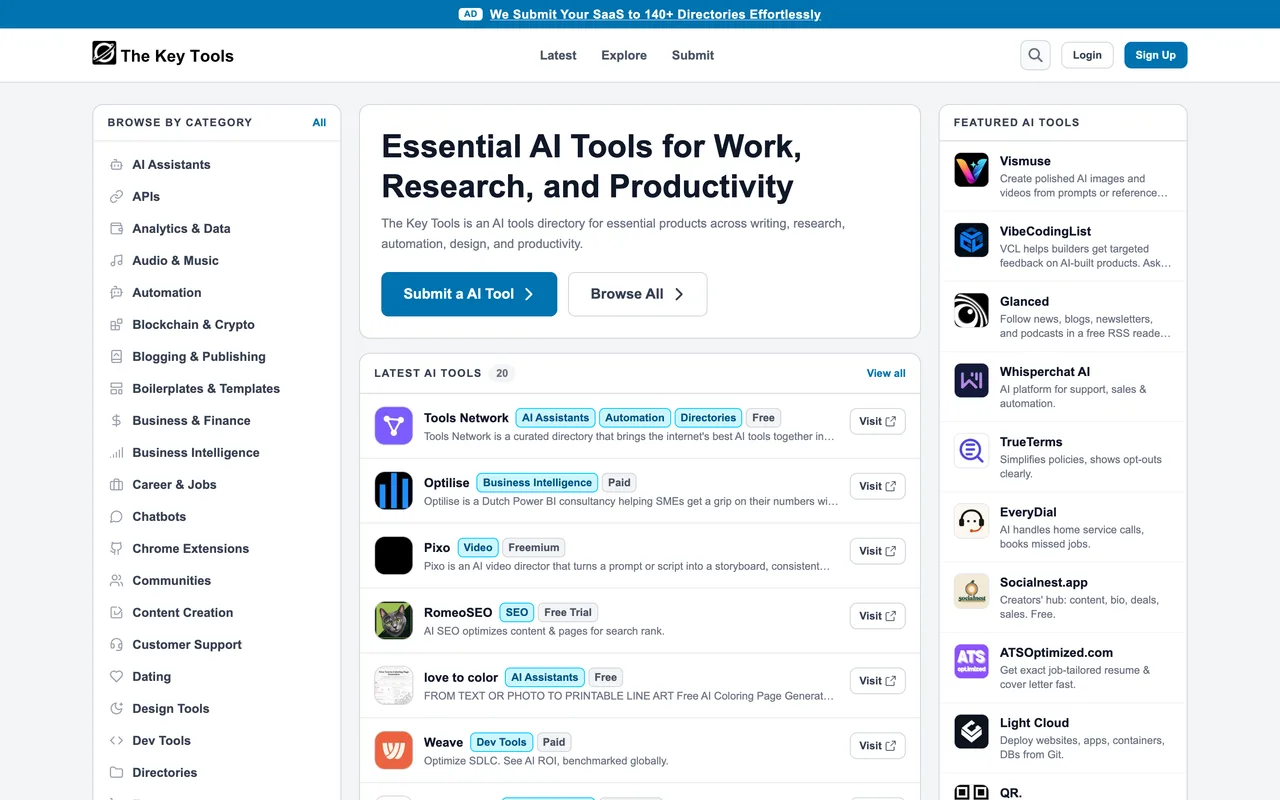Screen dimensions: 1280x800
Task: Open the Pixo black logo
Action: (394, 556)
